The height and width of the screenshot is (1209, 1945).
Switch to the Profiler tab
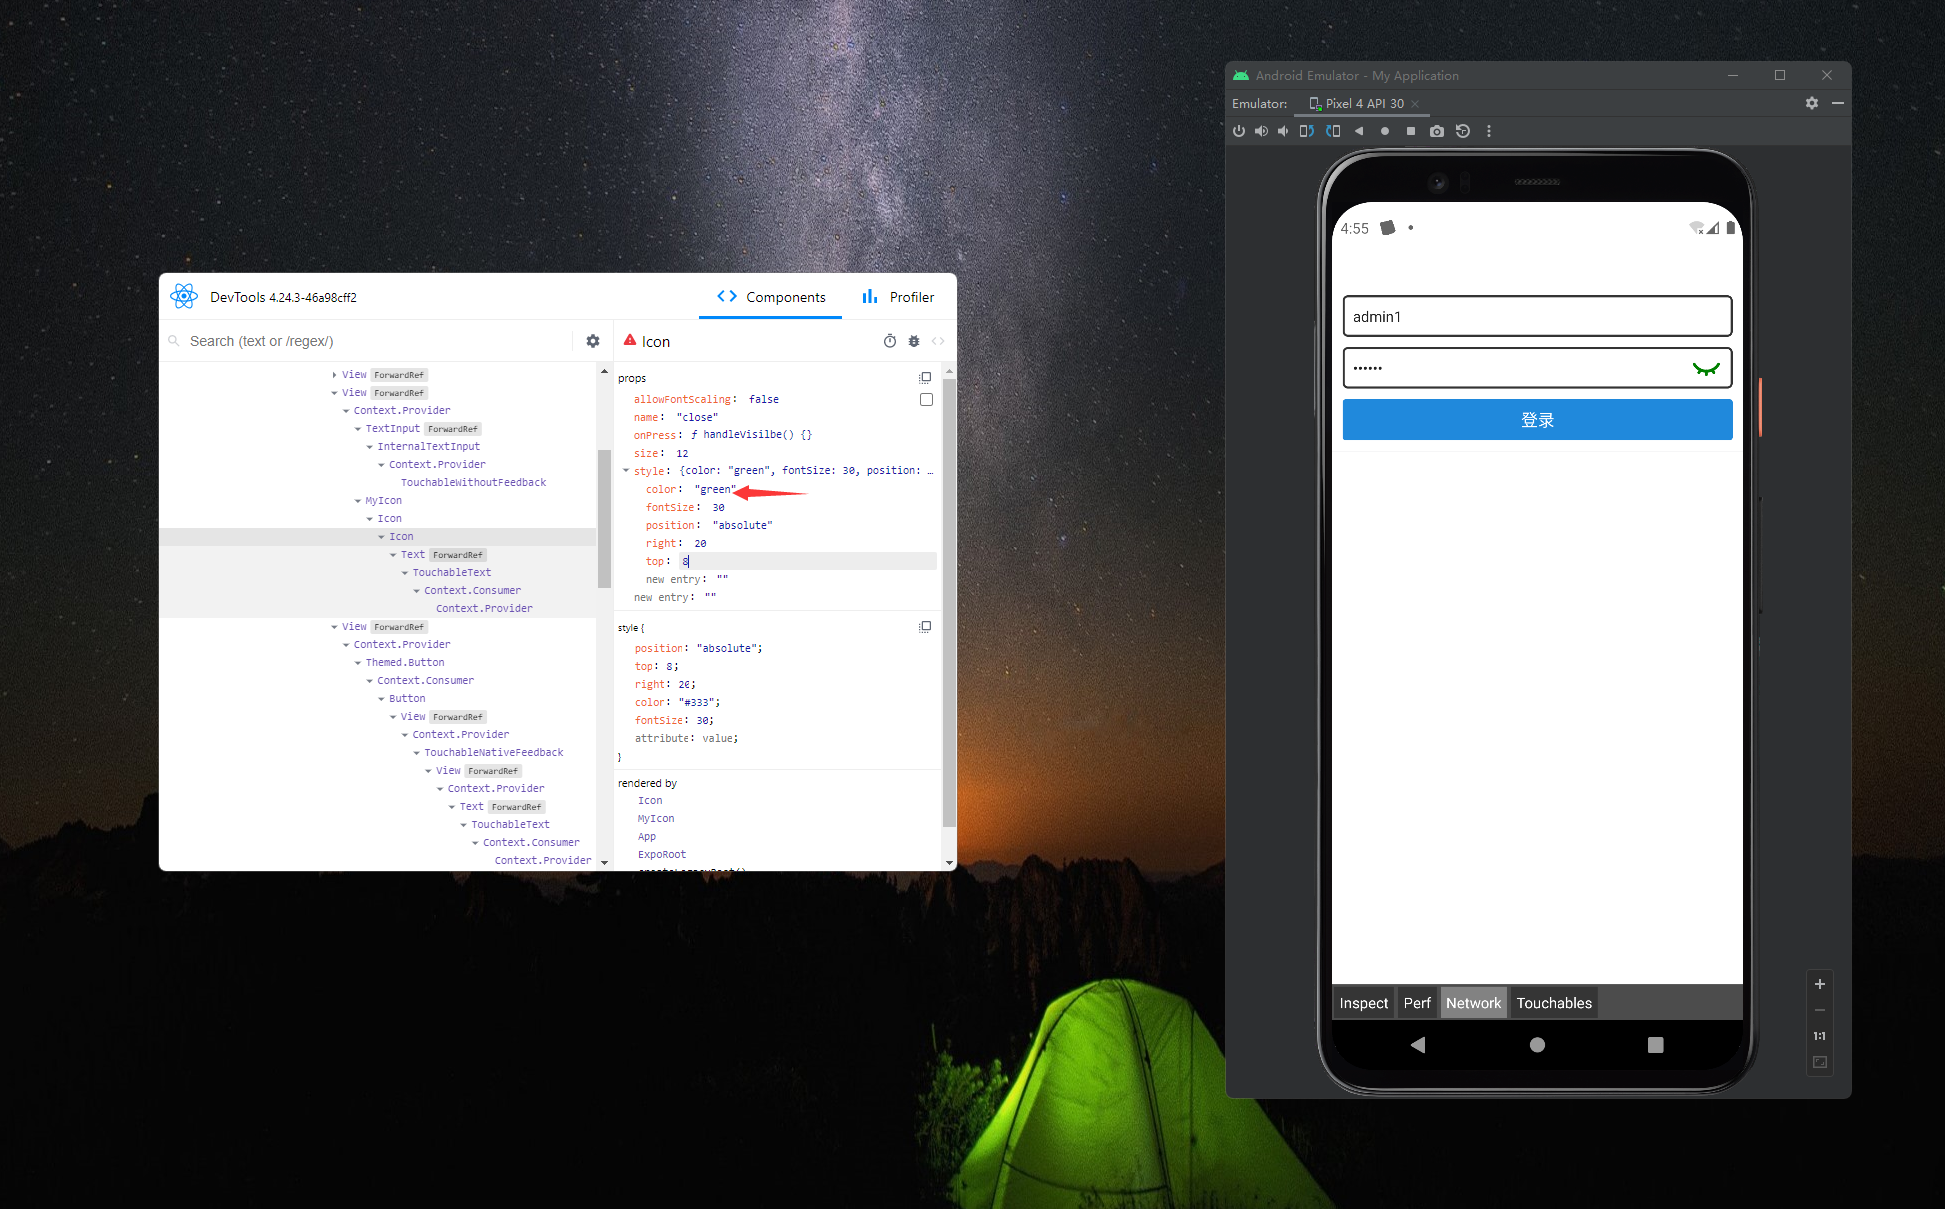pyautogui.click(x=898, y=297)
